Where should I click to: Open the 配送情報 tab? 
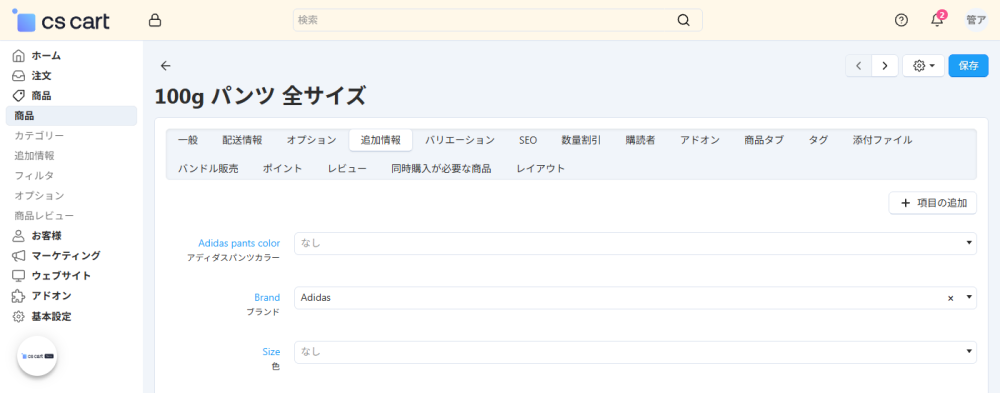pyautogui.click(x=242, y=140)
